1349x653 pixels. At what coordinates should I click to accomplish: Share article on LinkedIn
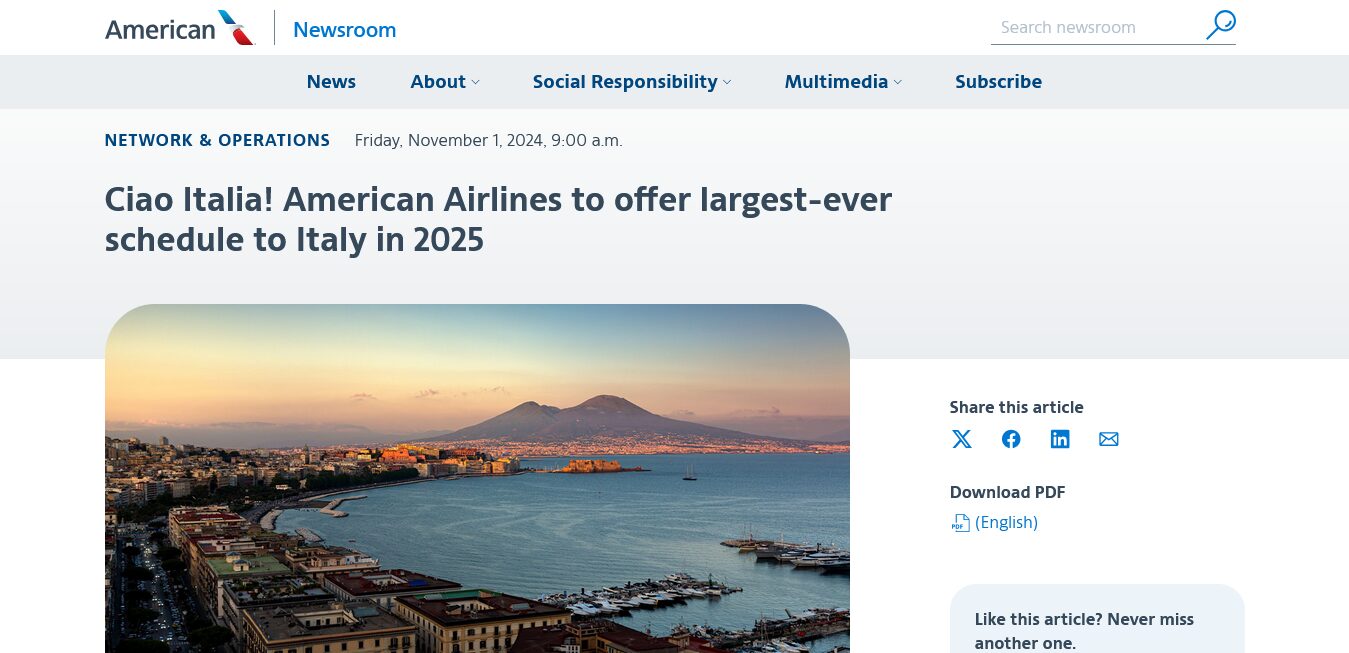(1060, 439)
